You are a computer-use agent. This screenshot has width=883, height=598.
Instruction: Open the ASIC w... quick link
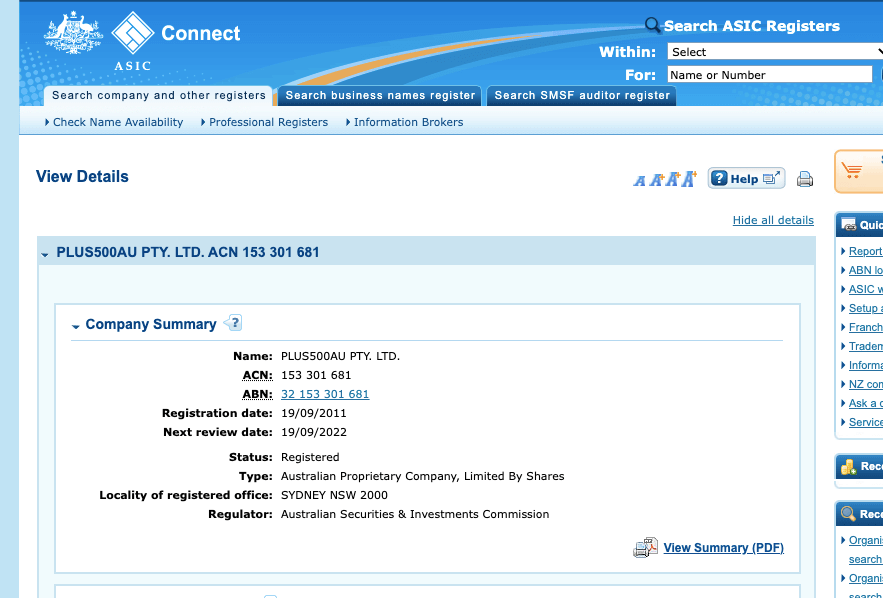coord(866,289)
